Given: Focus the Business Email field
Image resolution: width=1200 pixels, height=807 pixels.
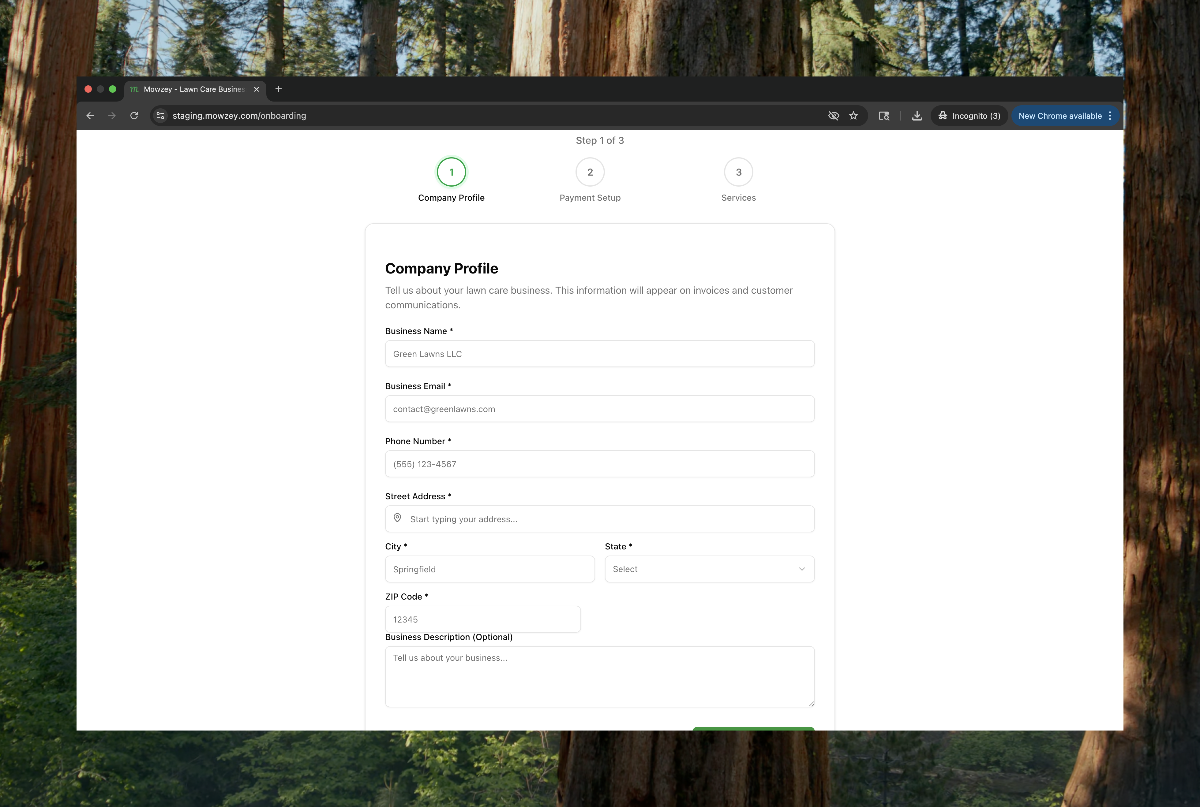Looking at the screenshot, I should 599,409.
